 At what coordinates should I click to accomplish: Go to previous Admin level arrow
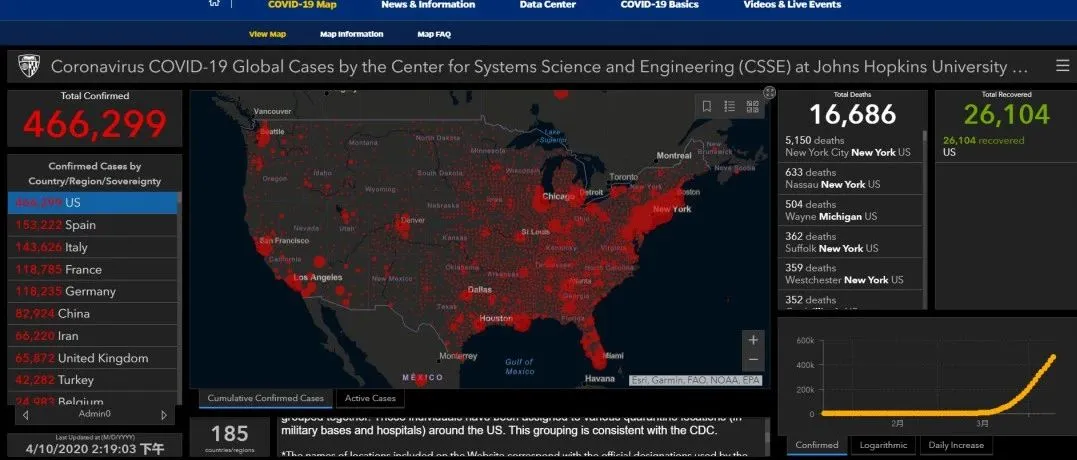26,415
